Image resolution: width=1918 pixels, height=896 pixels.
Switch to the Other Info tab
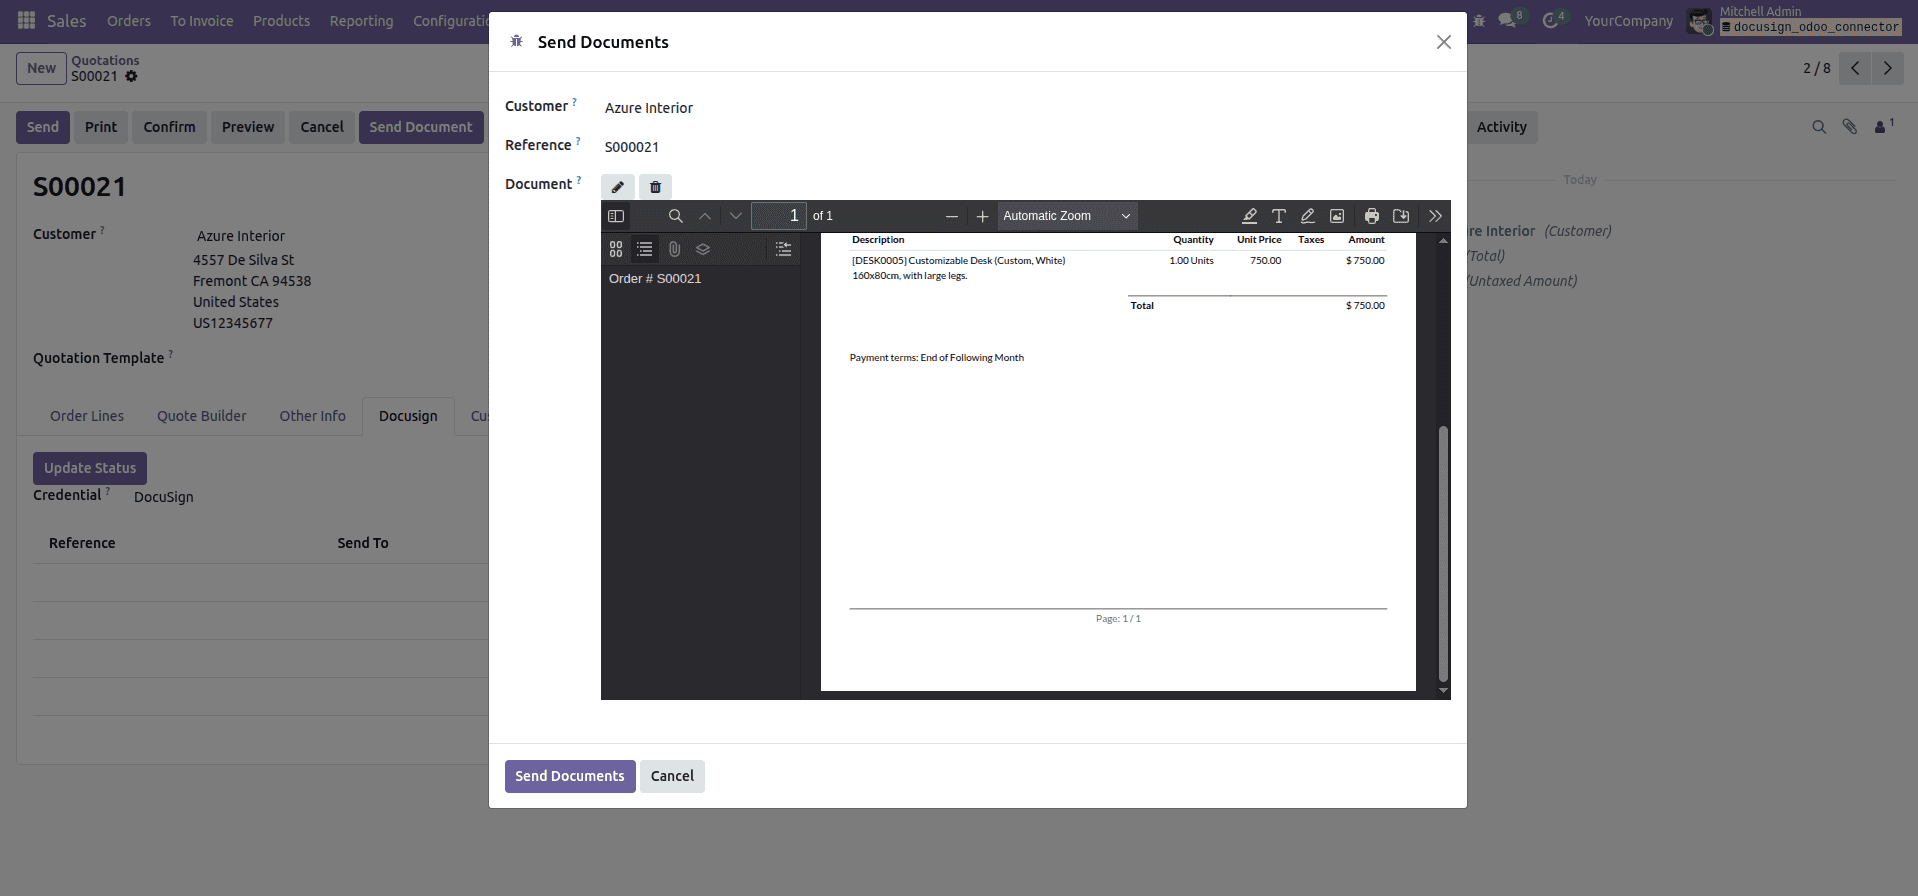[312, 416]
